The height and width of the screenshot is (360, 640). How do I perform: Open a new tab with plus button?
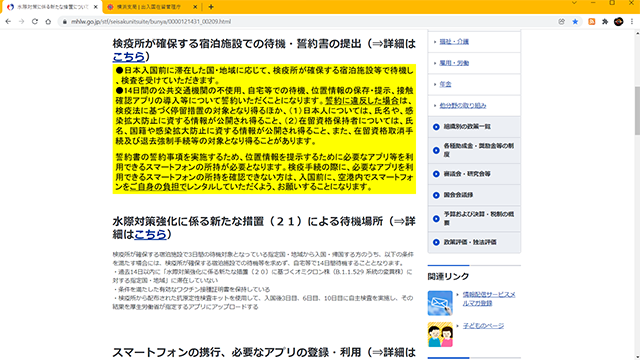pyautogui.click(x=211, y=7)
